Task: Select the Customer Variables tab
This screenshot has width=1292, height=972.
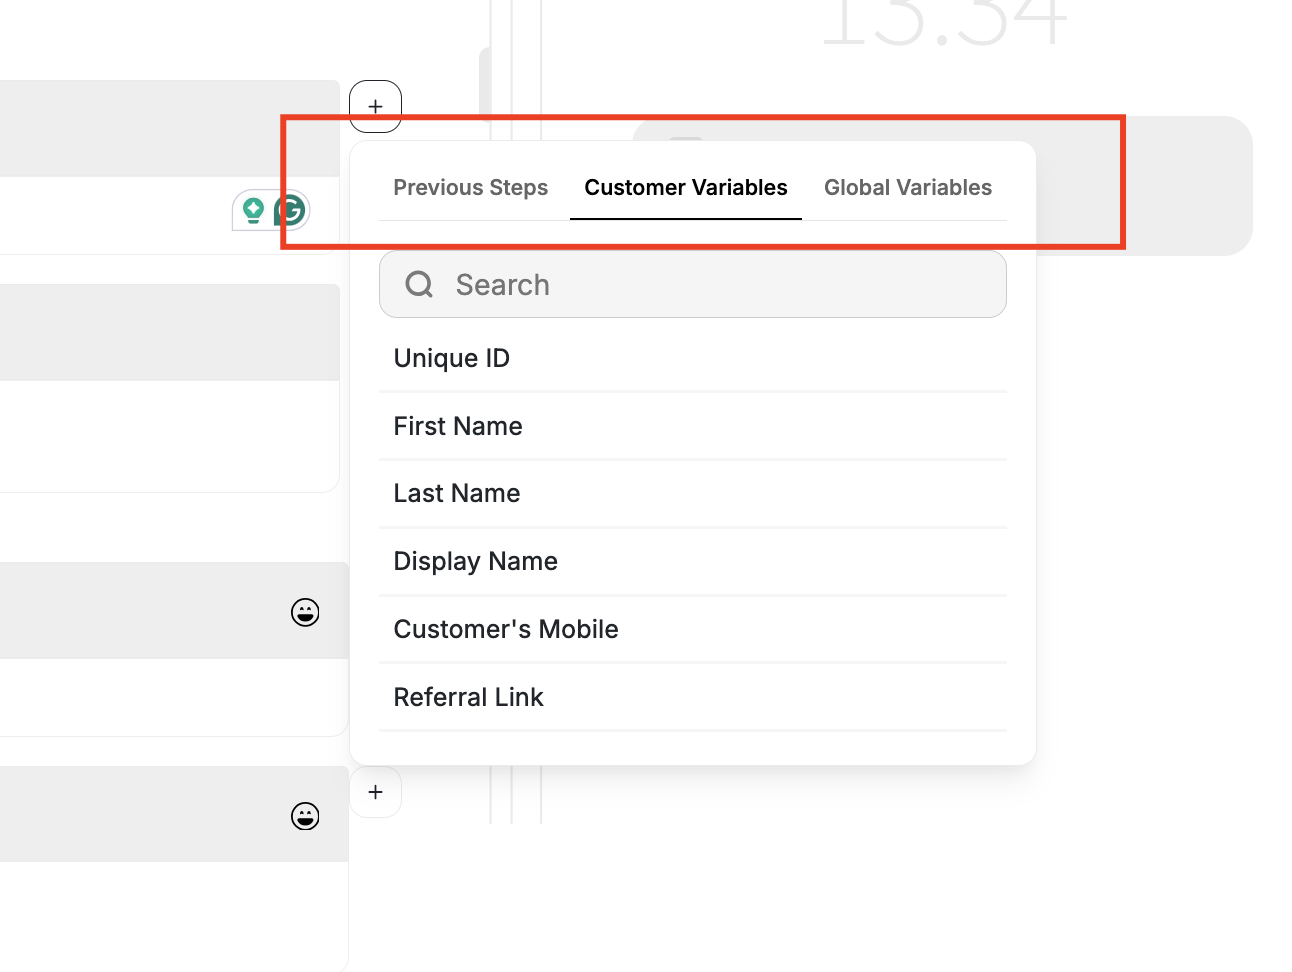Action: (685, 187)
